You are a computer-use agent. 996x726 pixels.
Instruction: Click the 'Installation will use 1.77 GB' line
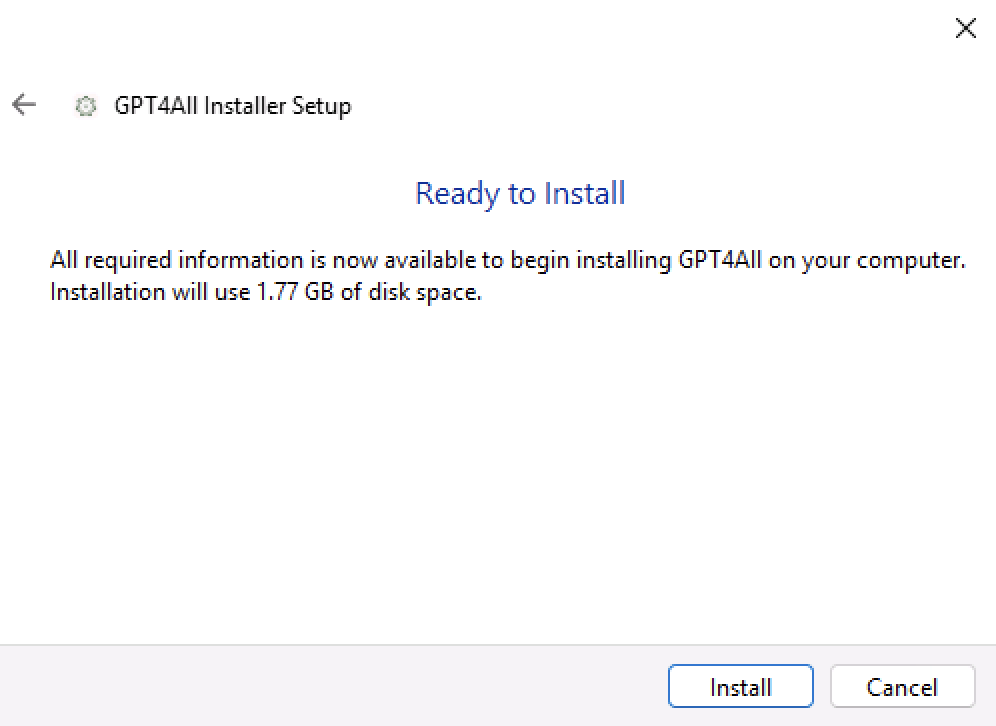tap(266, 292)
